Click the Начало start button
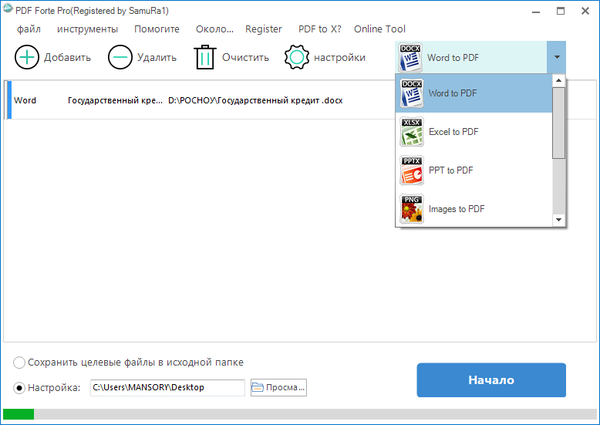Image resolution: width=600 pixels, height=425 pixels. pyautogui.click(x=491, y=380)
